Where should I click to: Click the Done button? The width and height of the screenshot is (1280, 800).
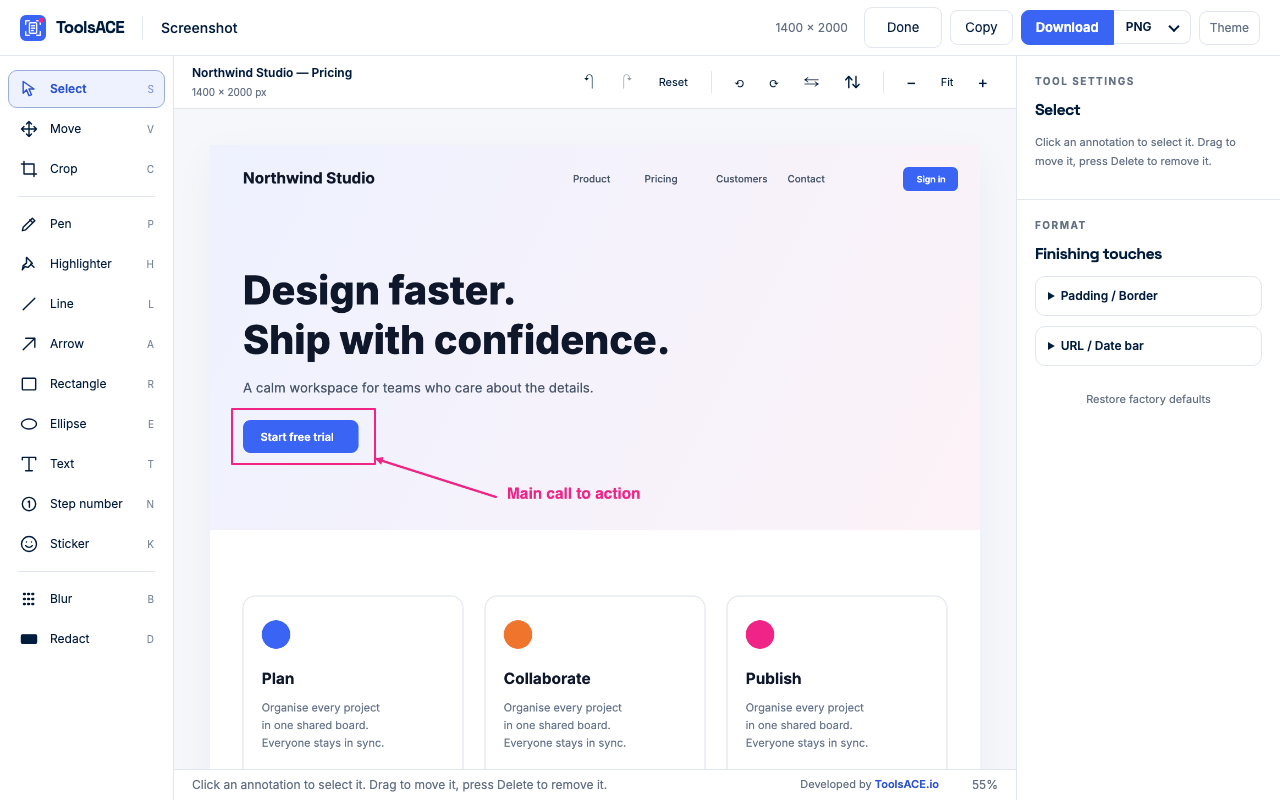pos(903,28)
